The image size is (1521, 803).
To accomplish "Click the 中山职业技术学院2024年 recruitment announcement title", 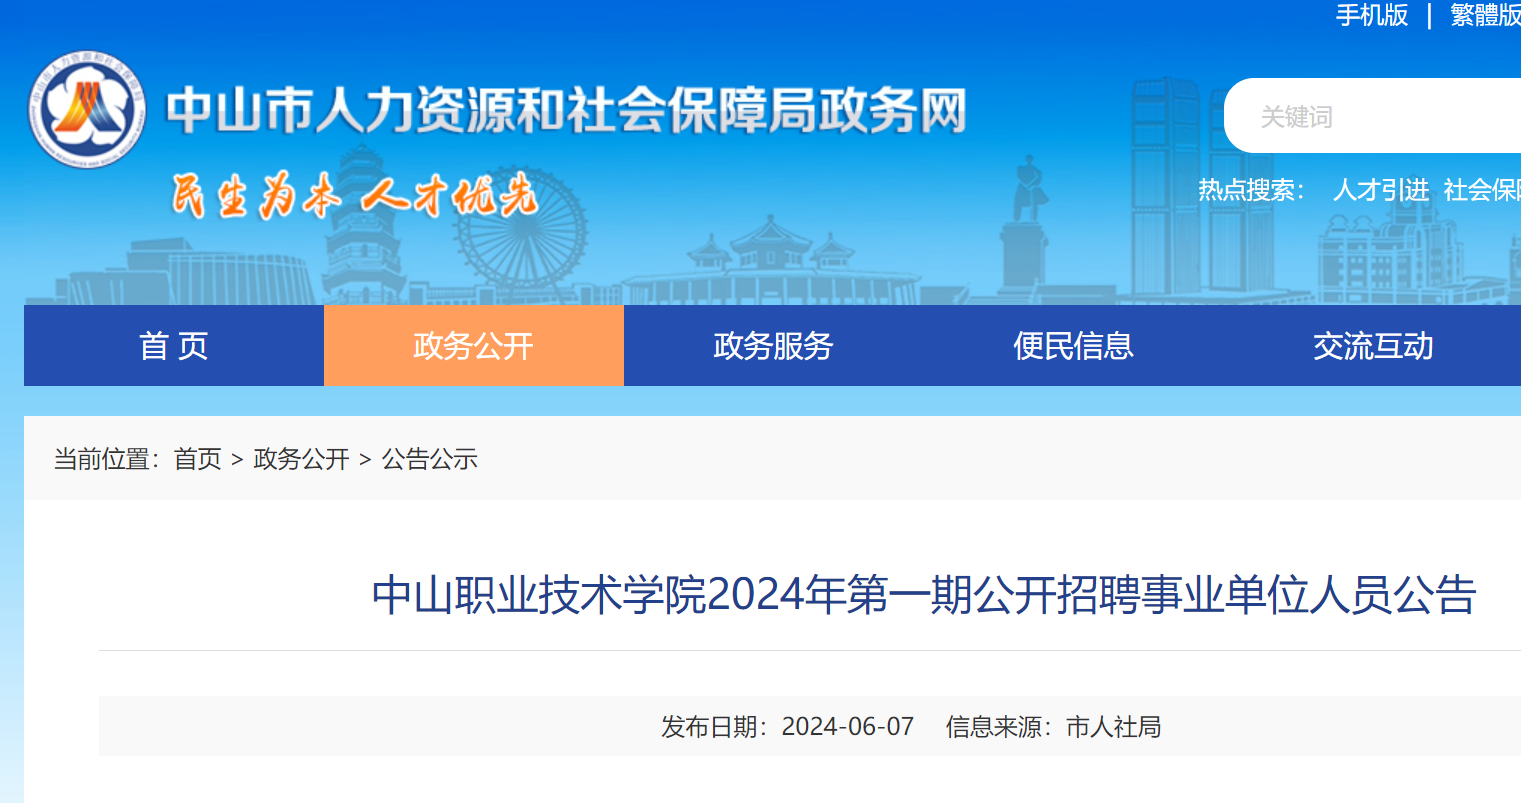I will click(924, 595).
